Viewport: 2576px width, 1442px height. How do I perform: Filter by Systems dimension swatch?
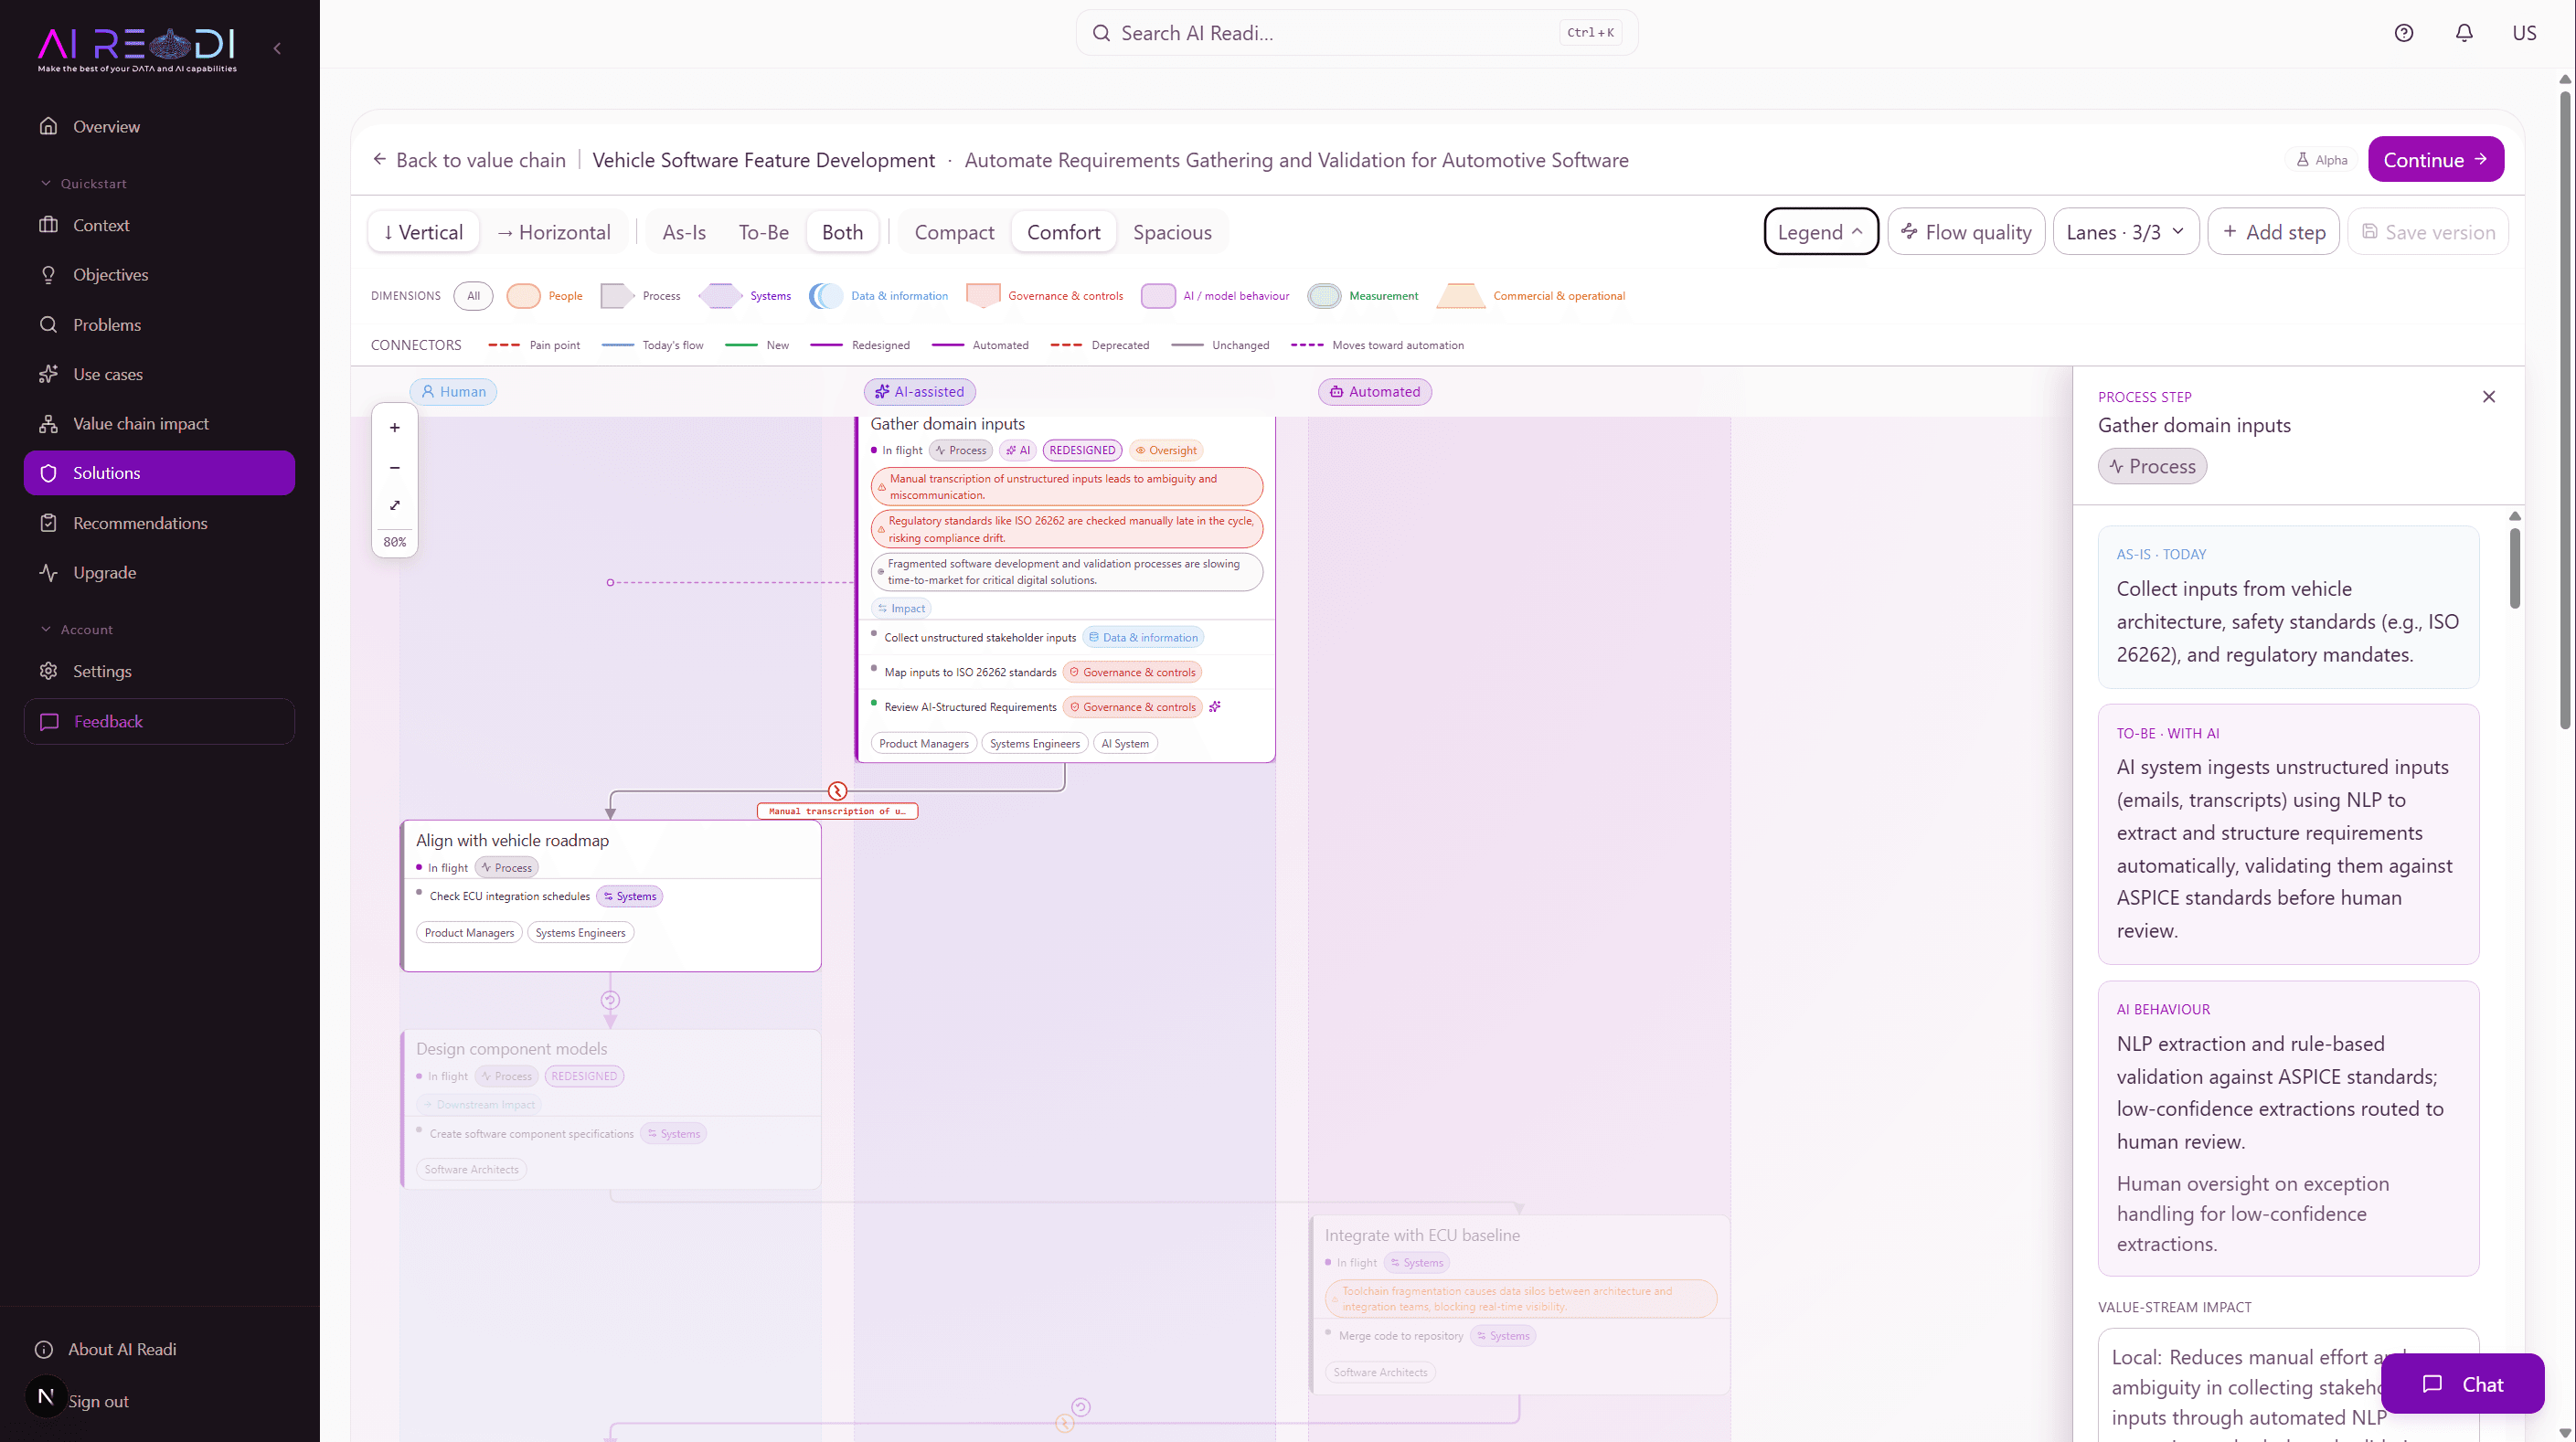[719, 296]
